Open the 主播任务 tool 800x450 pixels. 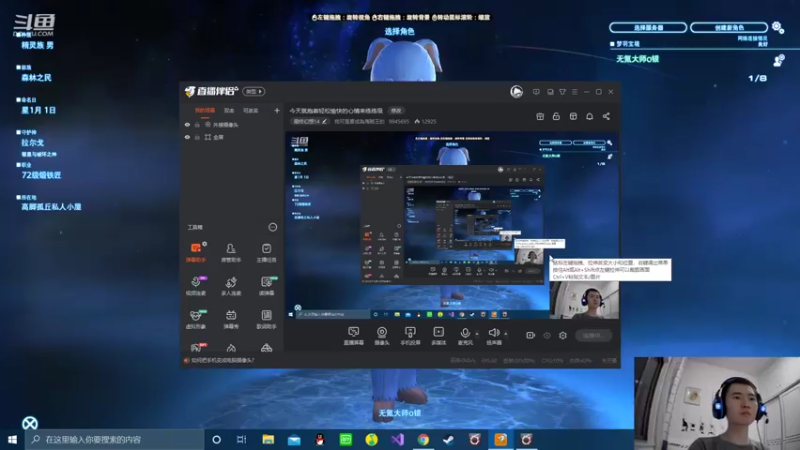(x=266, y=252)
